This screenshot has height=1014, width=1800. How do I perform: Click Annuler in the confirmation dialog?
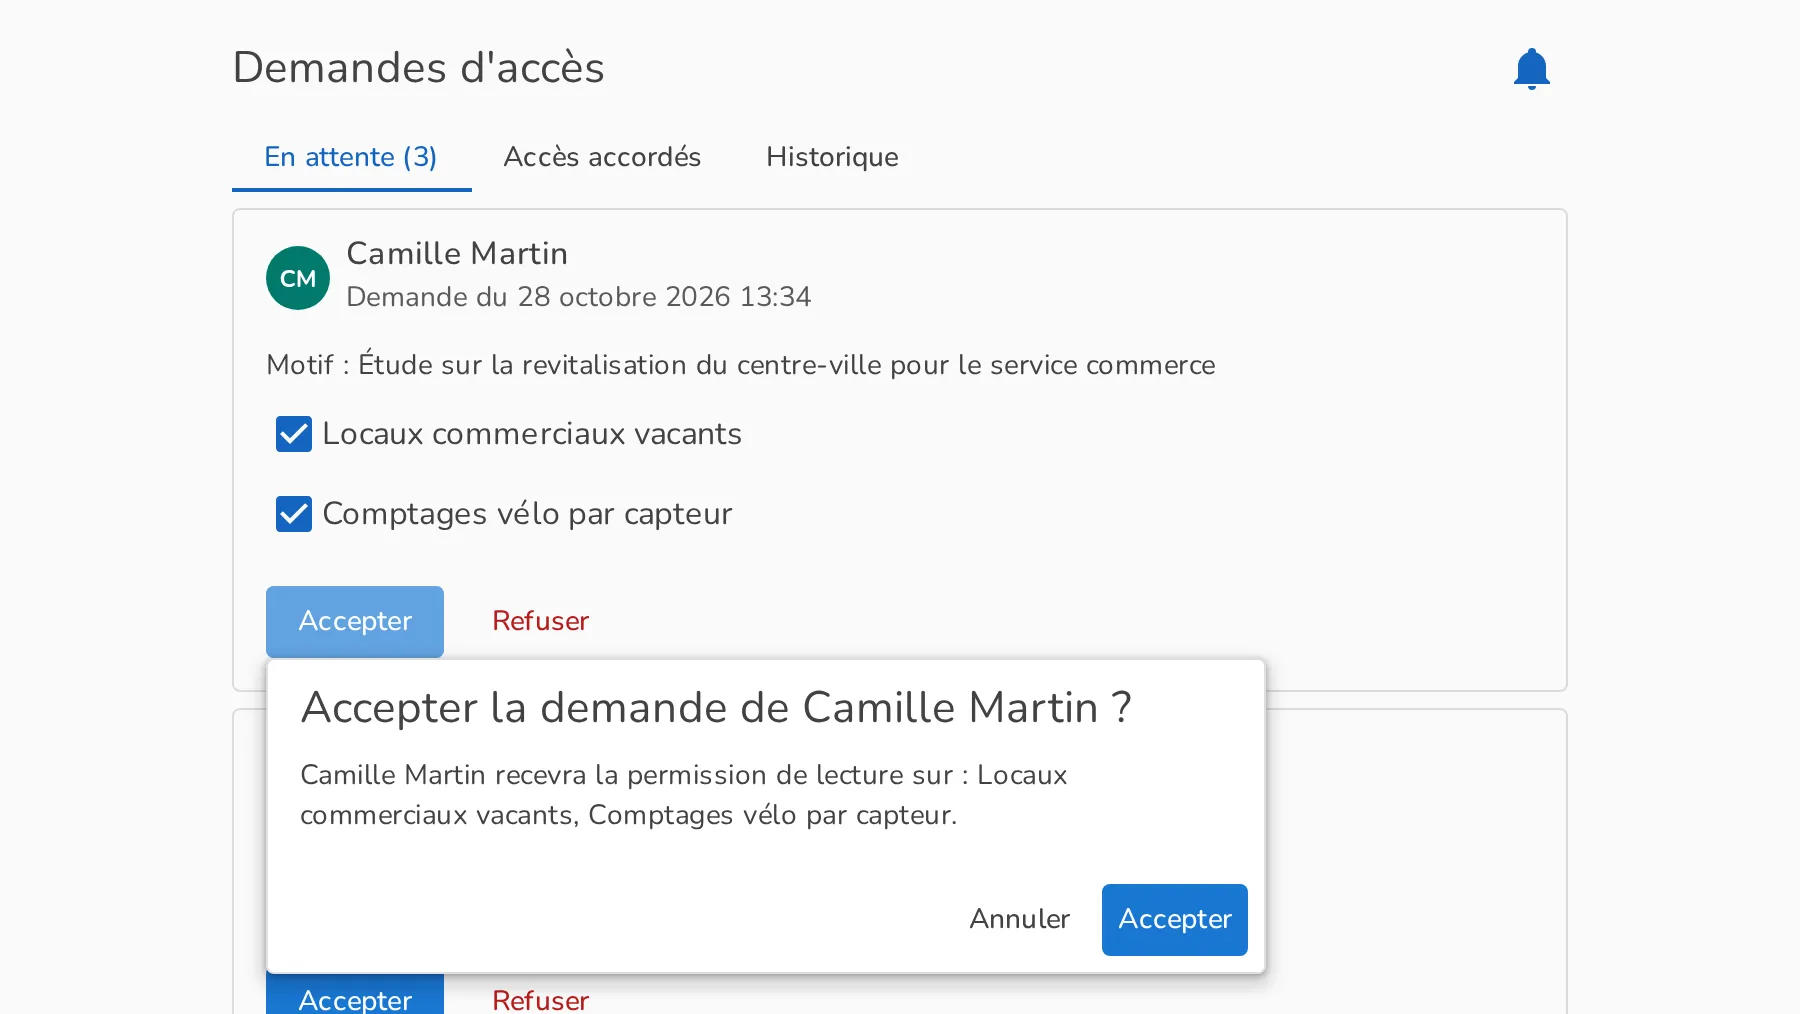[1019, 919]
